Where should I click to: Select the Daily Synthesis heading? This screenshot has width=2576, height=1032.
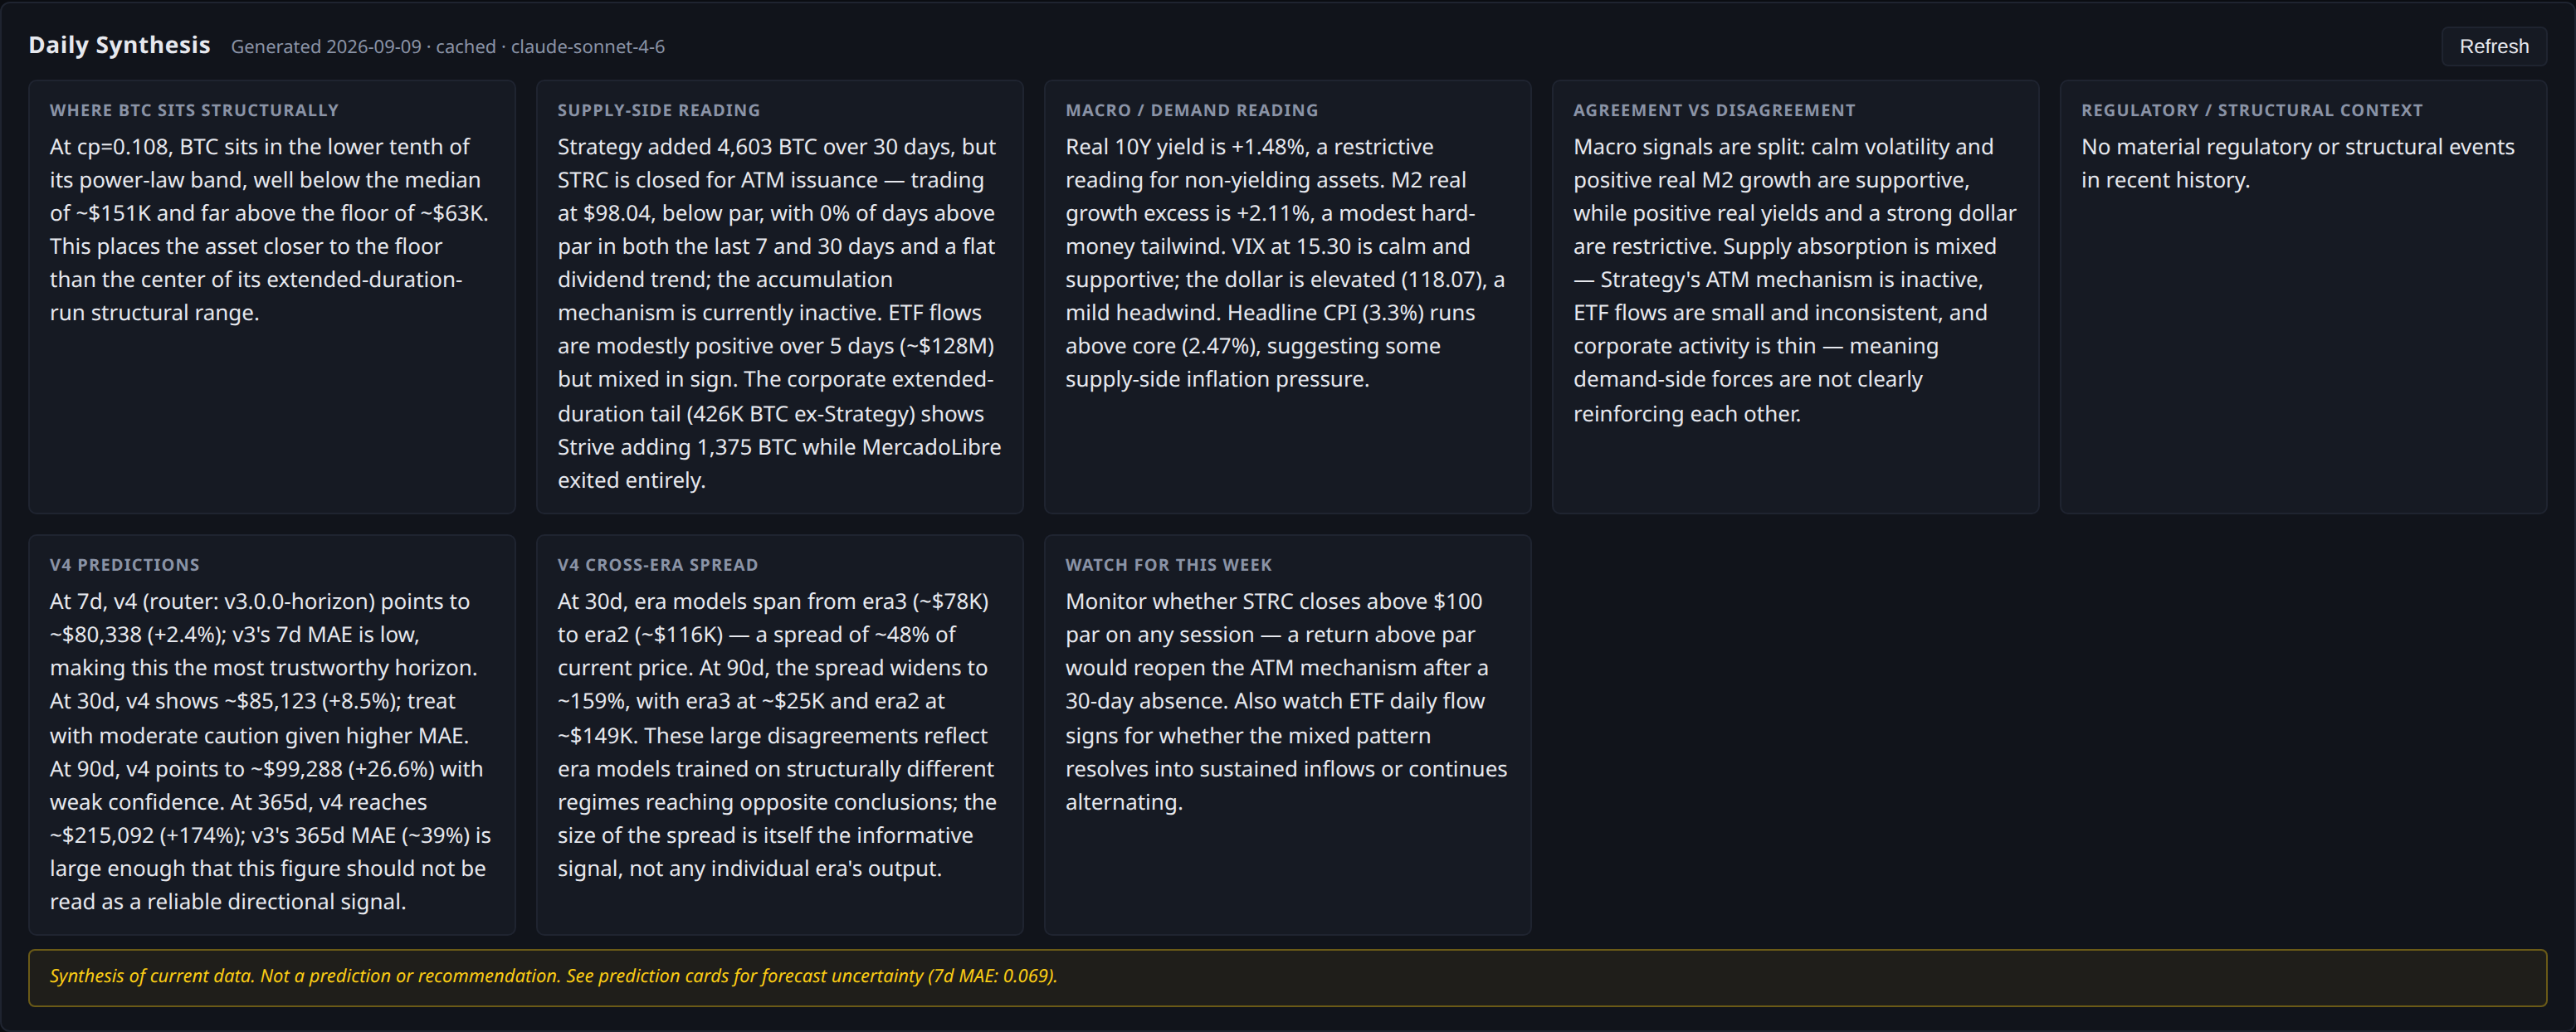coord(119,45)
